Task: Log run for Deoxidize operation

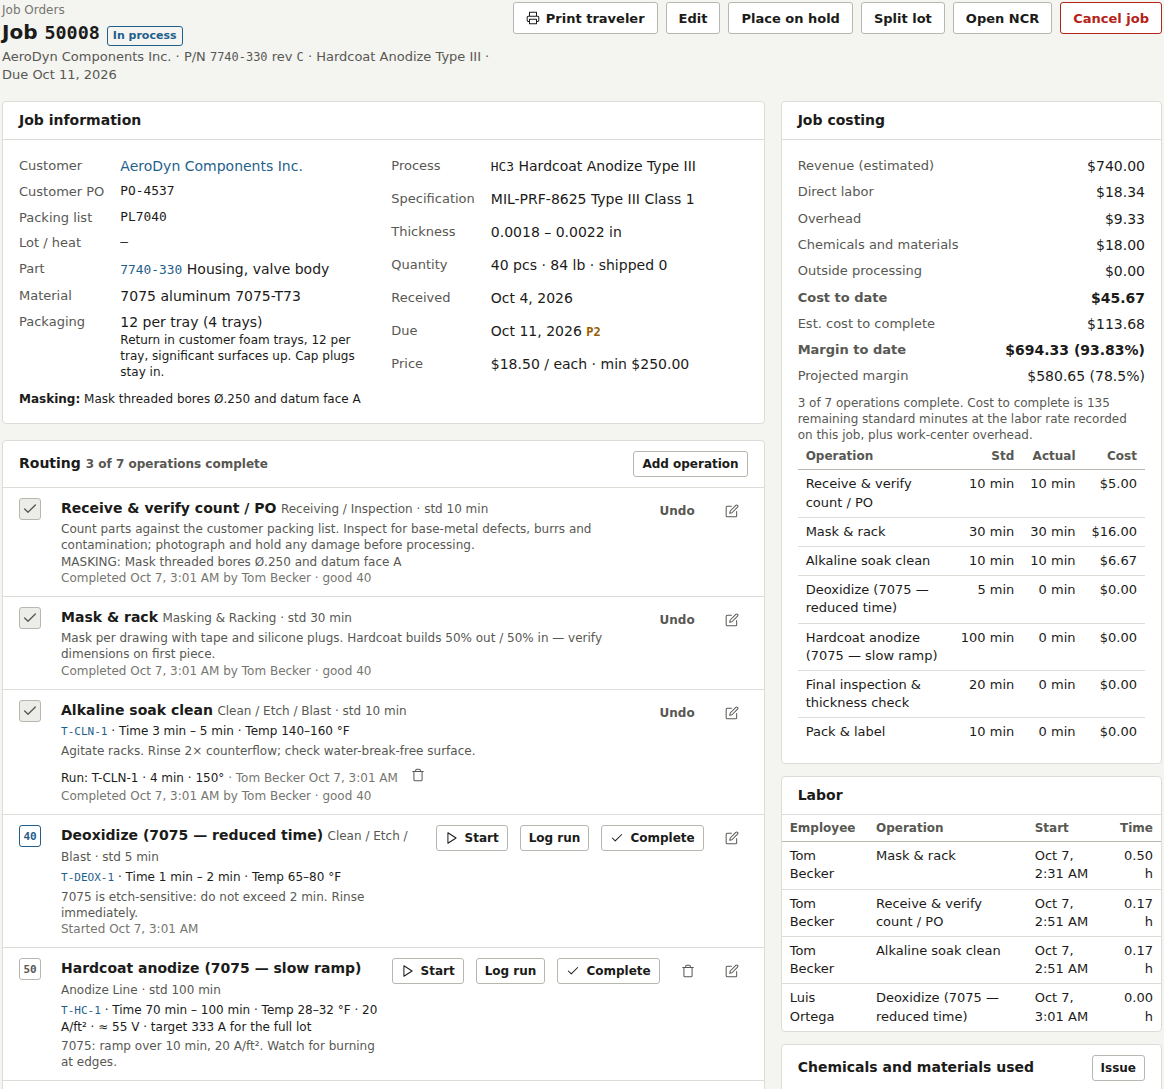Action: (x=554, y=838)
